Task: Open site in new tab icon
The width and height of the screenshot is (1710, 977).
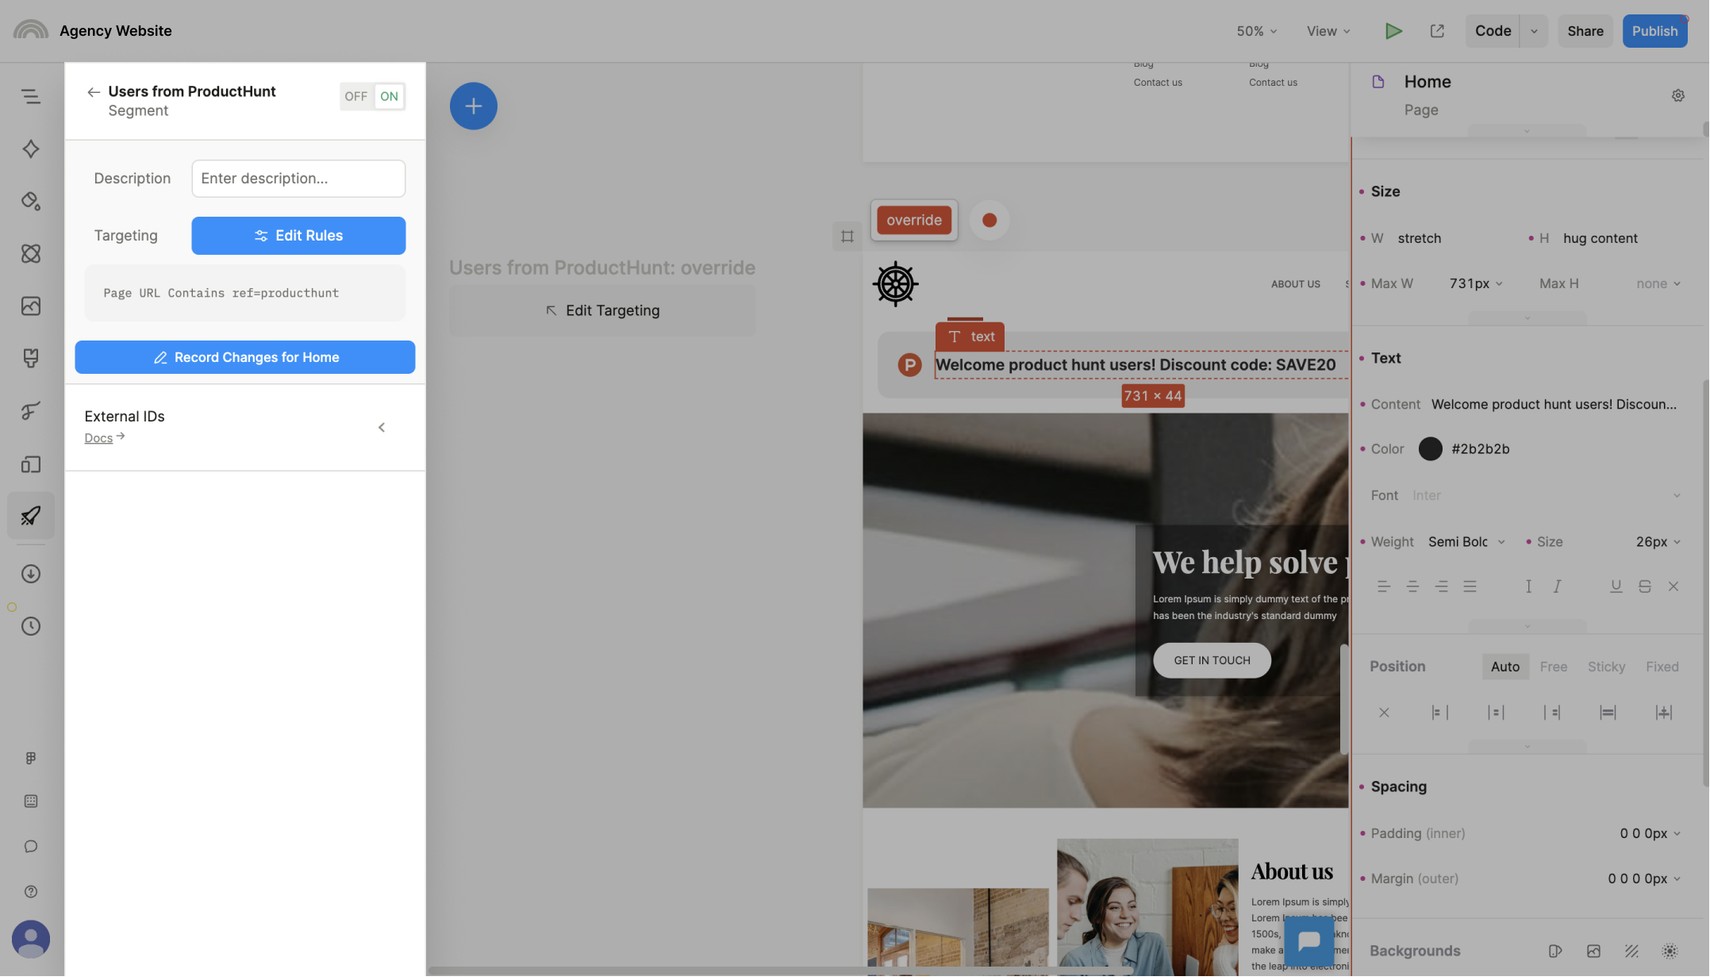Action: [x=1437, y=31]
